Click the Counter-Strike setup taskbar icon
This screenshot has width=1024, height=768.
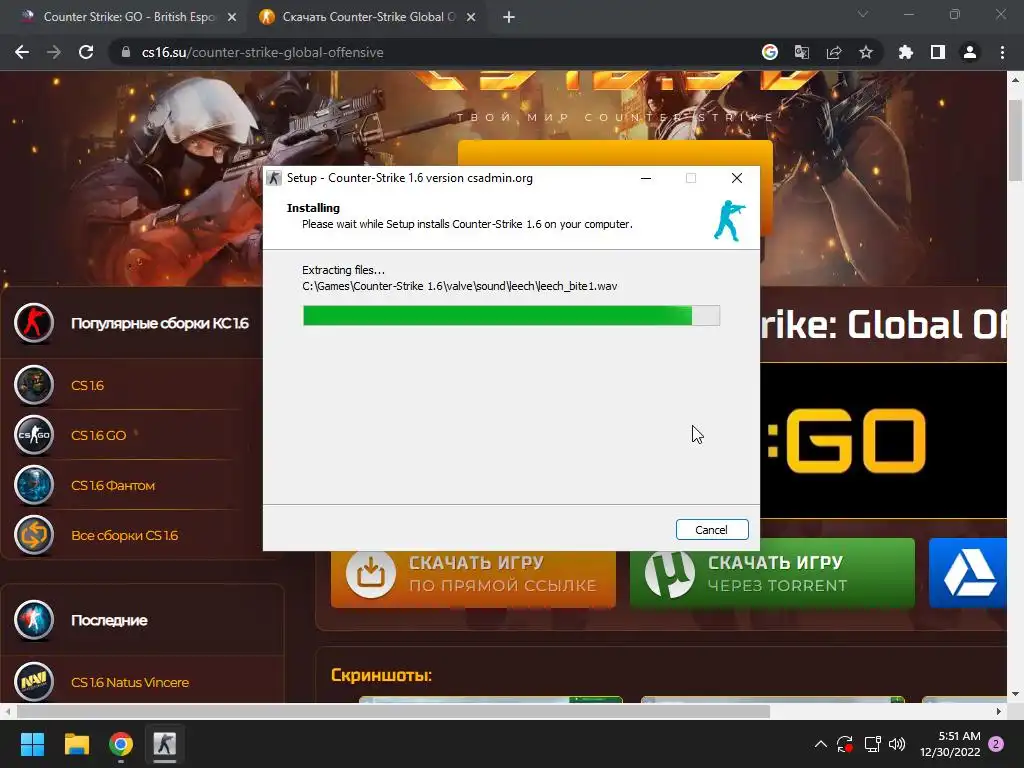(x=165, y=744)
